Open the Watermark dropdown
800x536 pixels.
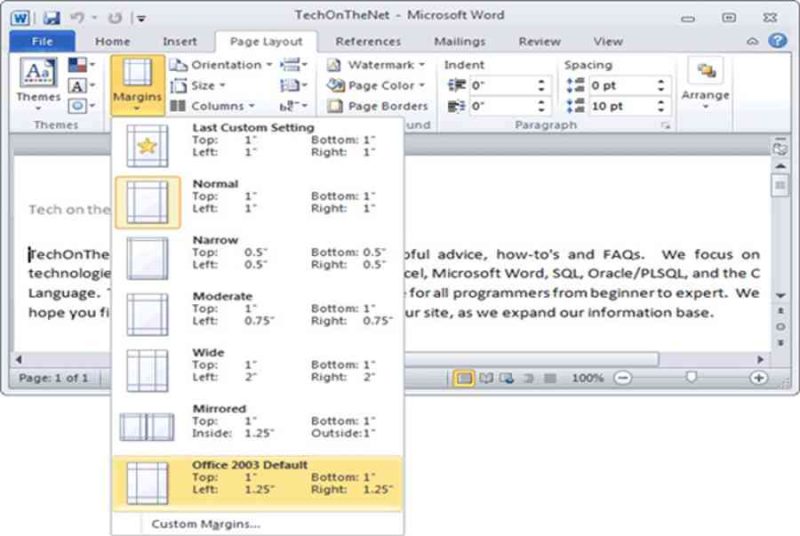point(376,65)
